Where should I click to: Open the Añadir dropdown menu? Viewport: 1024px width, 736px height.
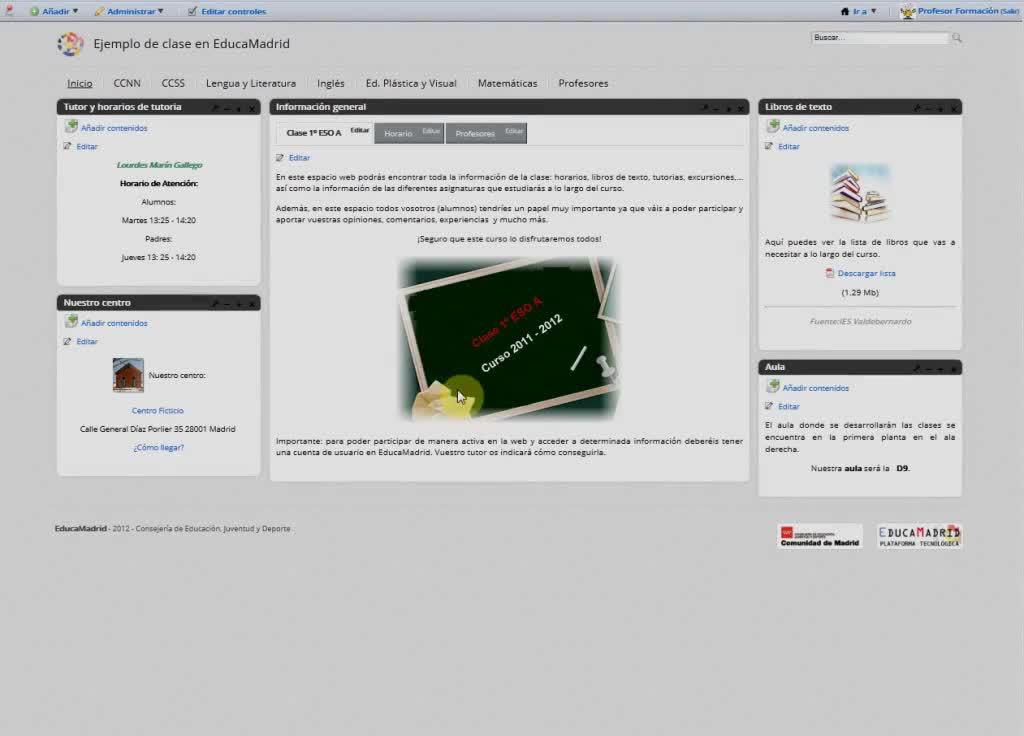point(59,11)
